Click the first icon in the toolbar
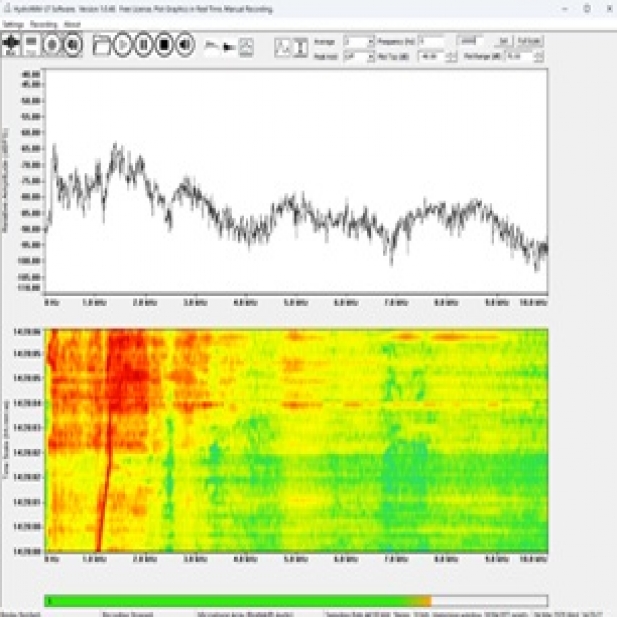This screenshot has width=617, height=617. coord(12,45)
